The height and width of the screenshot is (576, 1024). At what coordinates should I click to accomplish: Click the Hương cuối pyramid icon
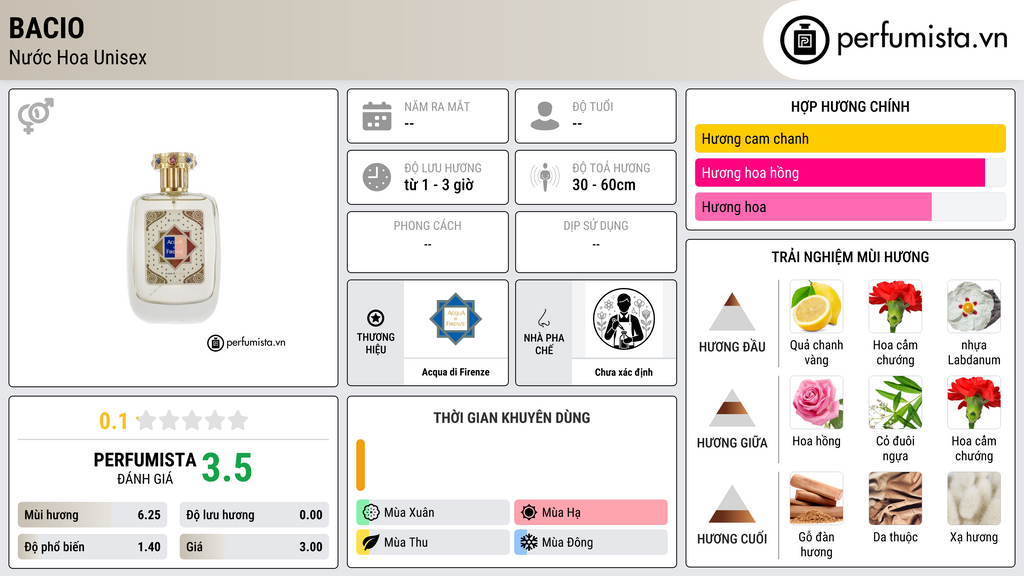pos(732,504)
